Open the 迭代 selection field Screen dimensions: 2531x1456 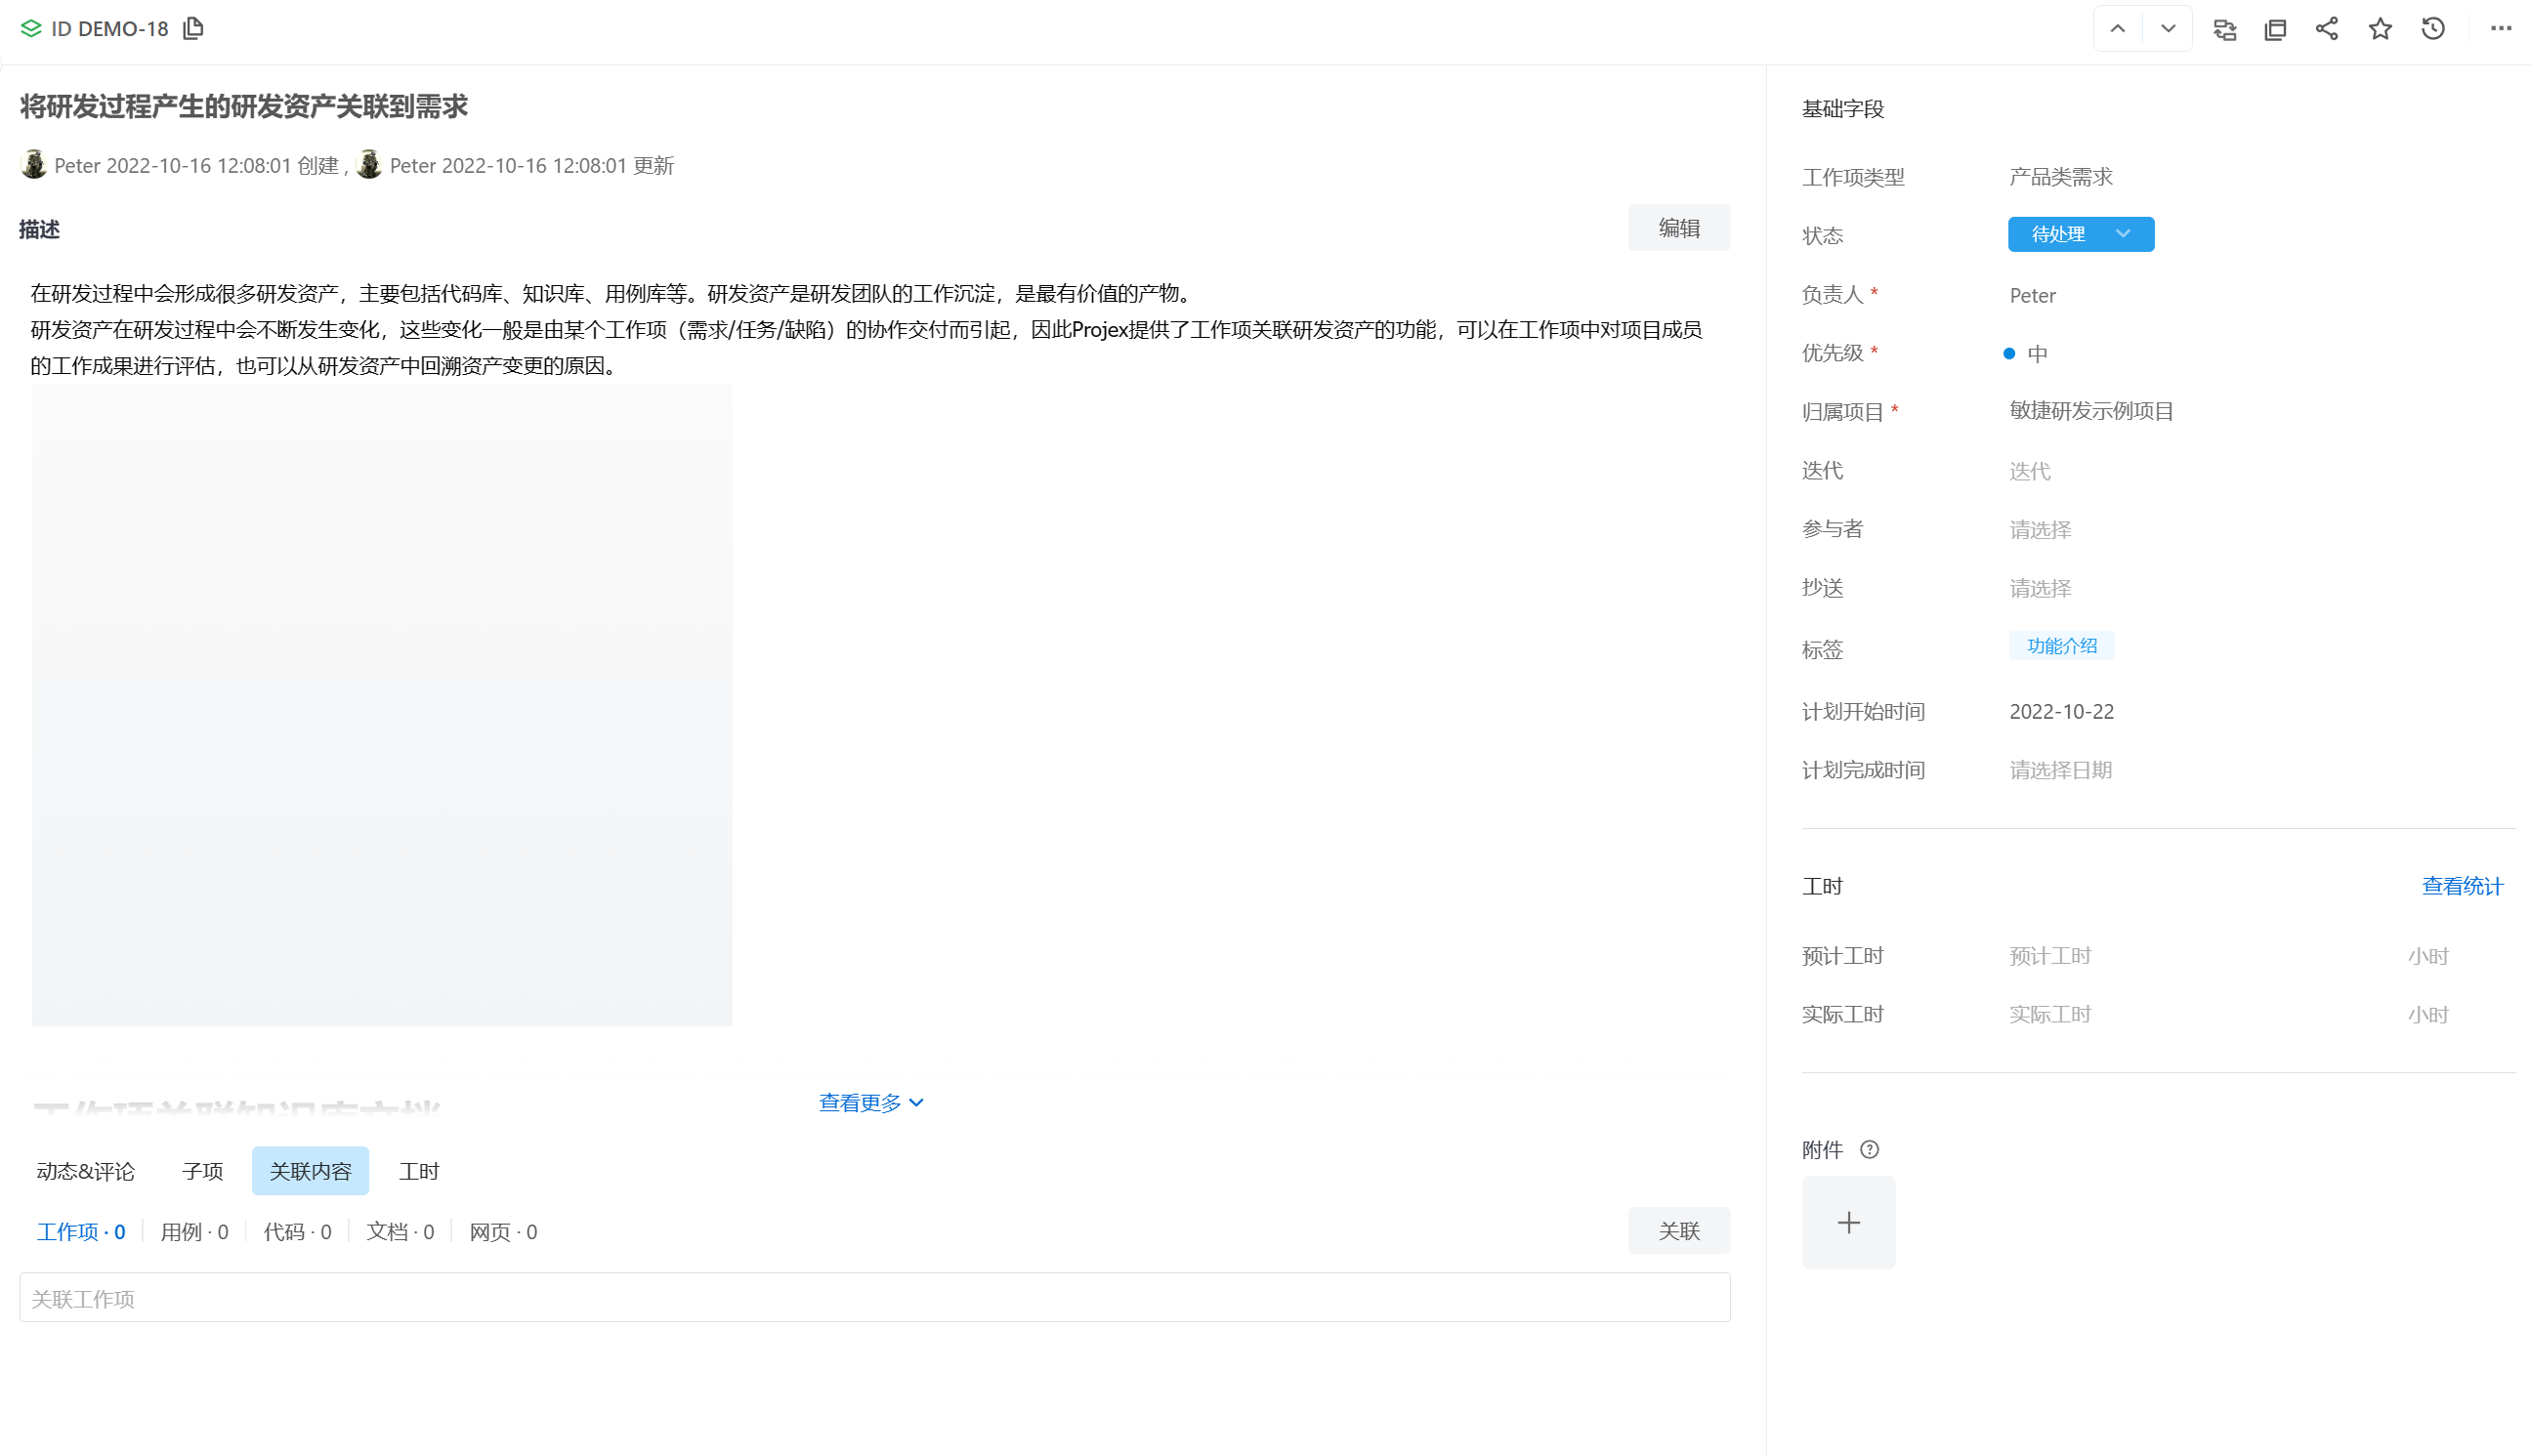(2030, 470)
